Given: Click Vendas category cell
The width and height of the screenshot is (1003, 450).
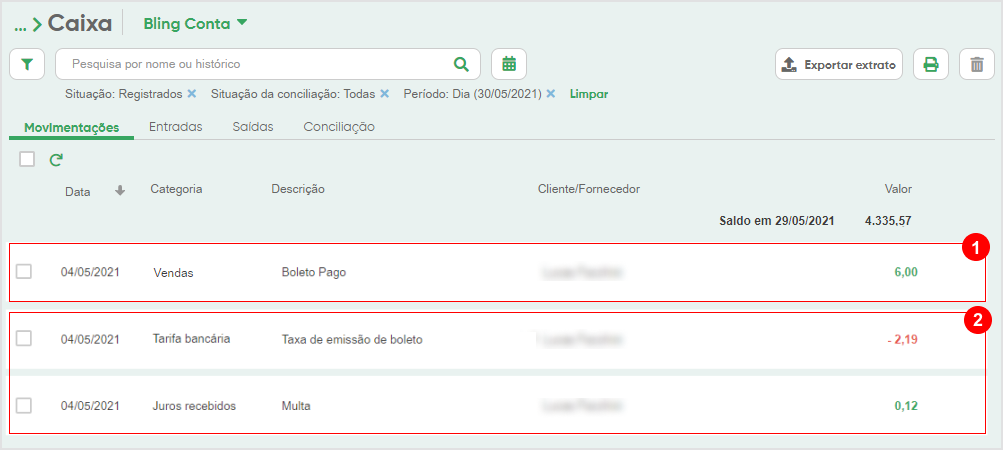Looking at the screenshot, I should click(173, 273).
